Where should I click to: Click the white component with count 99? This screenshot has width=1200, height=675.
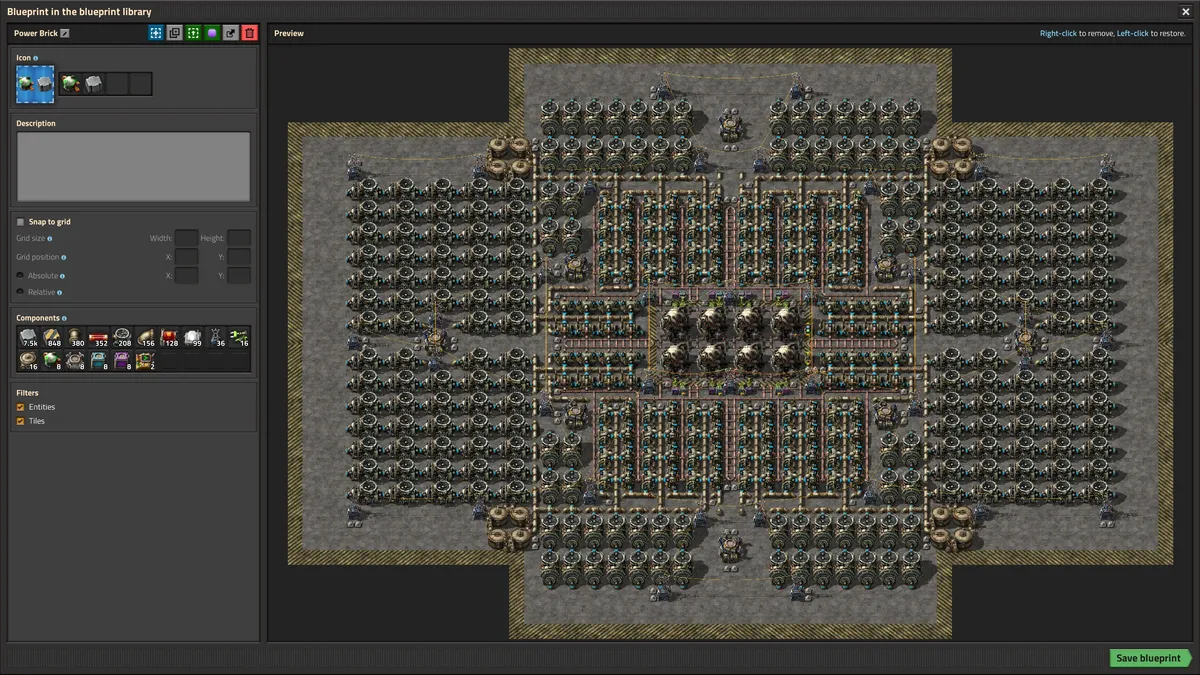tap(192, 337)
